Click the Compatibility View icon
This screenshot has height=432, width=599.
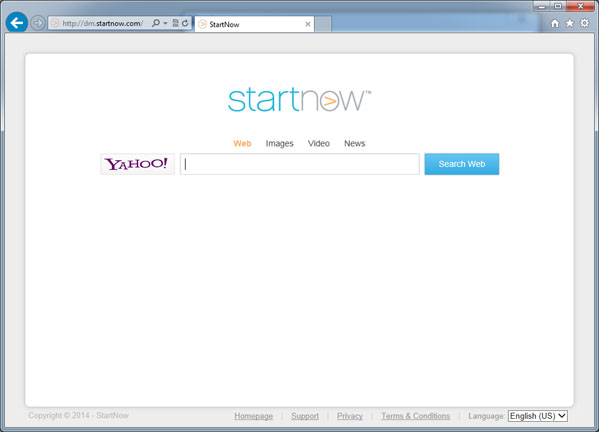pos(175,23)
